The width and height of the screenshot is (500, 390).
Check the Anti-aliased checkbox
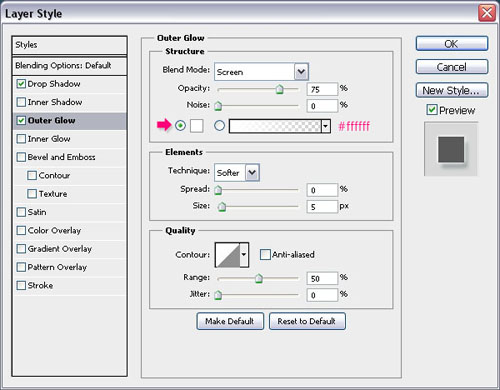pyautogui.click(x=265, y=255)
